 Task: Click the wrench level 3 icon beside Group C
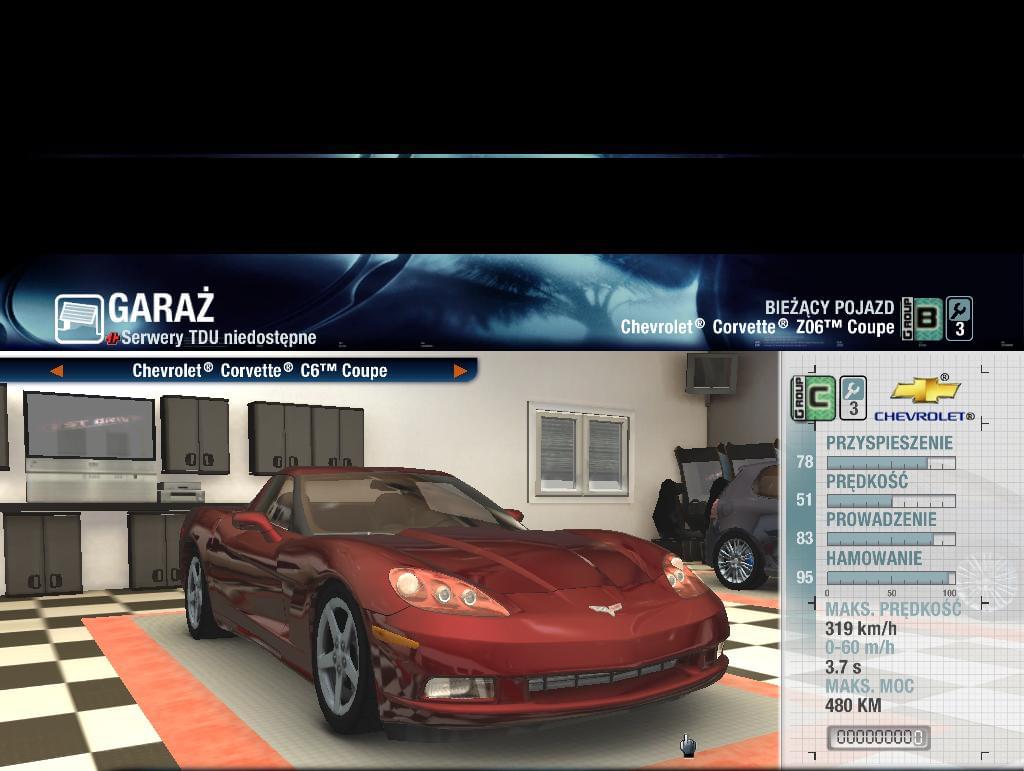[853, 398]
